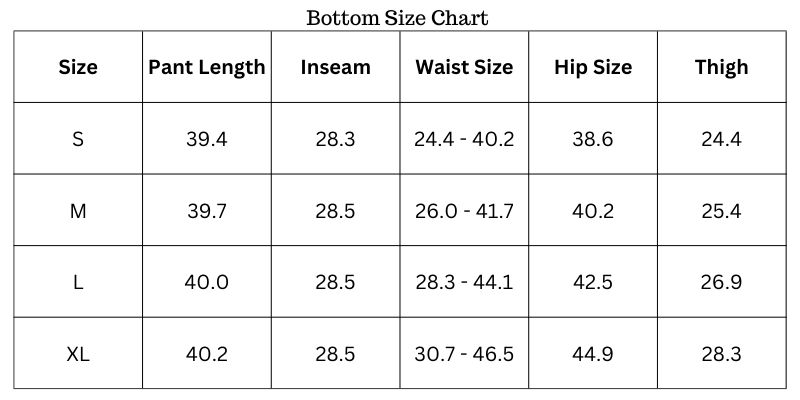
Task: Click hip size value 44.9
Action: click(x=593, y=354)
